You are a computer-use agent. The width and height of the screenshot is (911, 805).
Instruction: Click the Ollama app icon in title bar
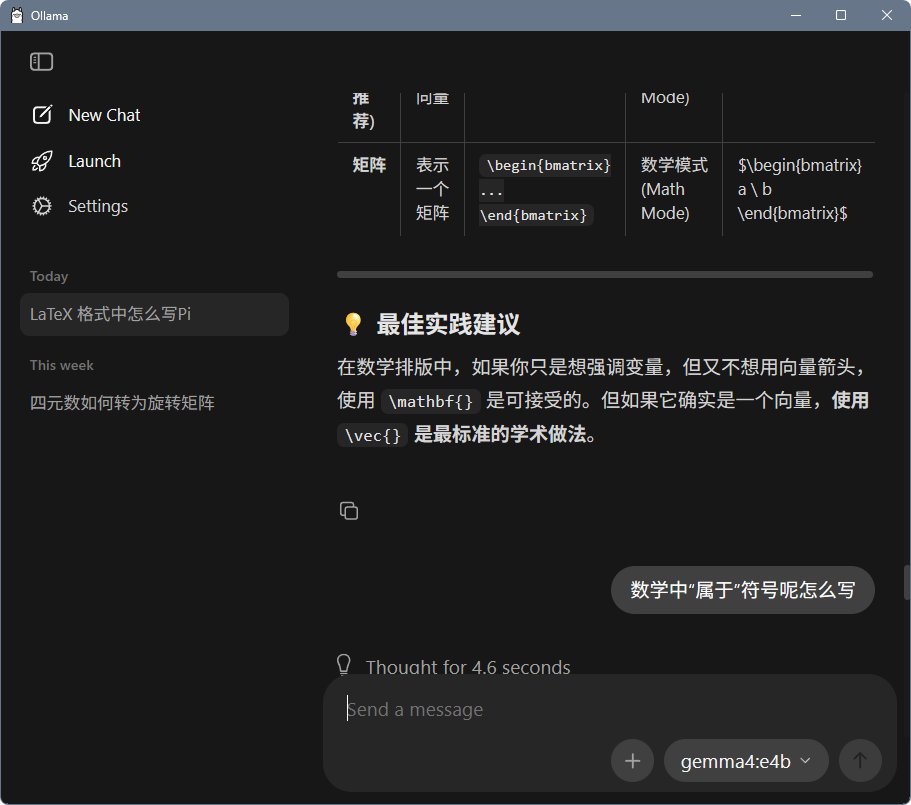(x=17, y=16)
